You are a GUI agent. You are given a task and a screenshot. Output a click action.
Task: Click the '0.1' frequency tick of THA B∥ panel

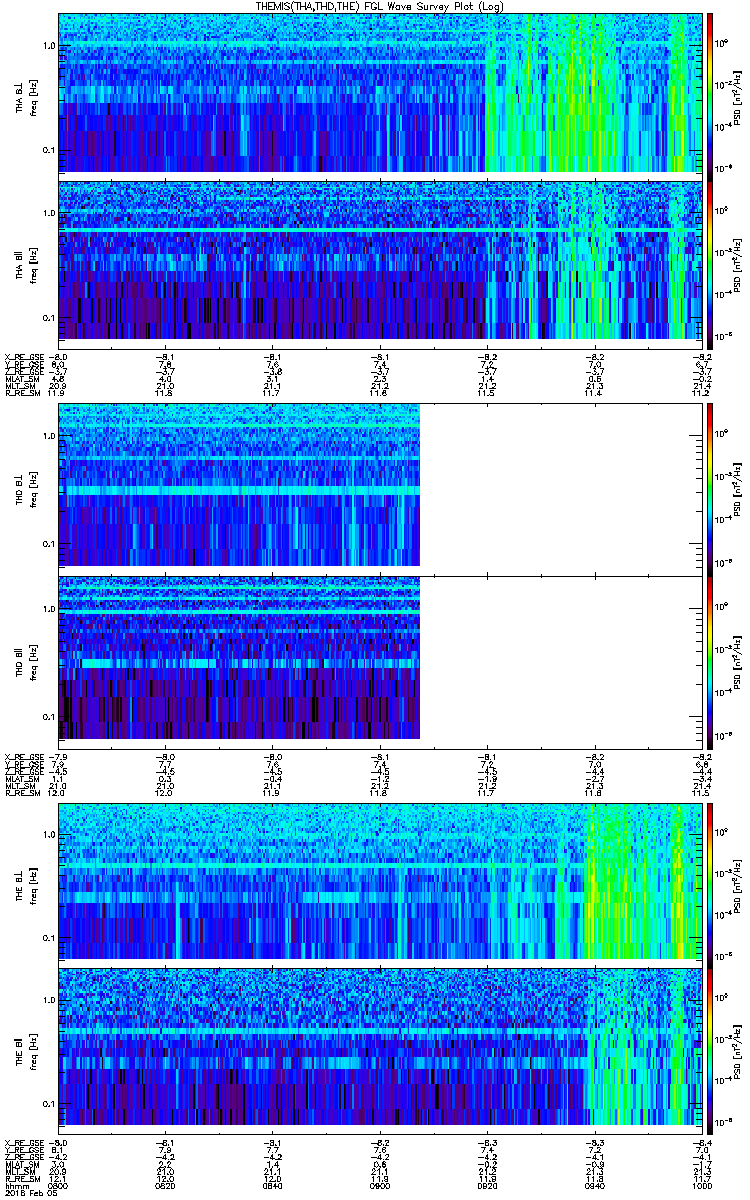point(49,318)
